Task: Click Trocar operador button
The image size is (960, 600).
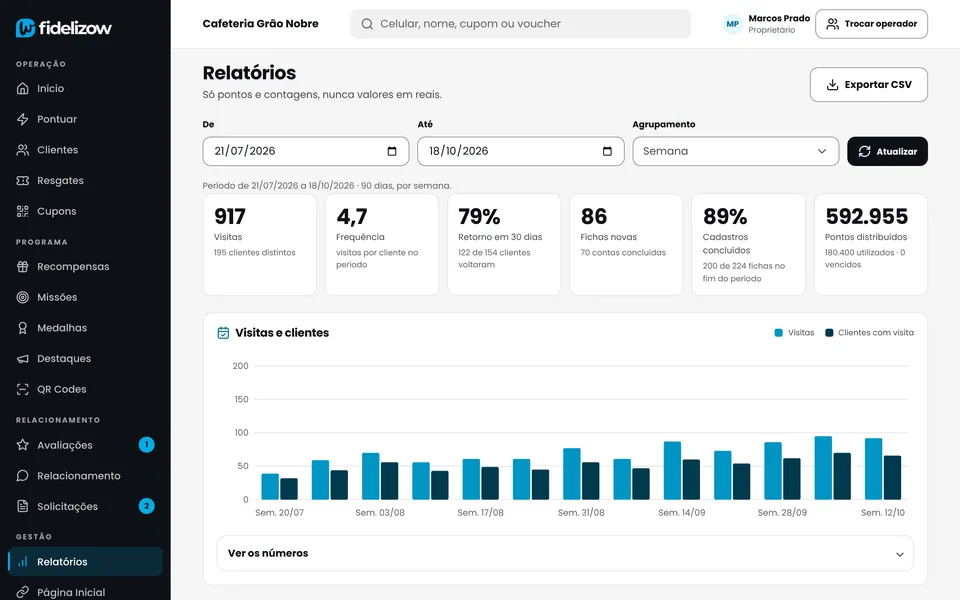Action: coord(871,24)
